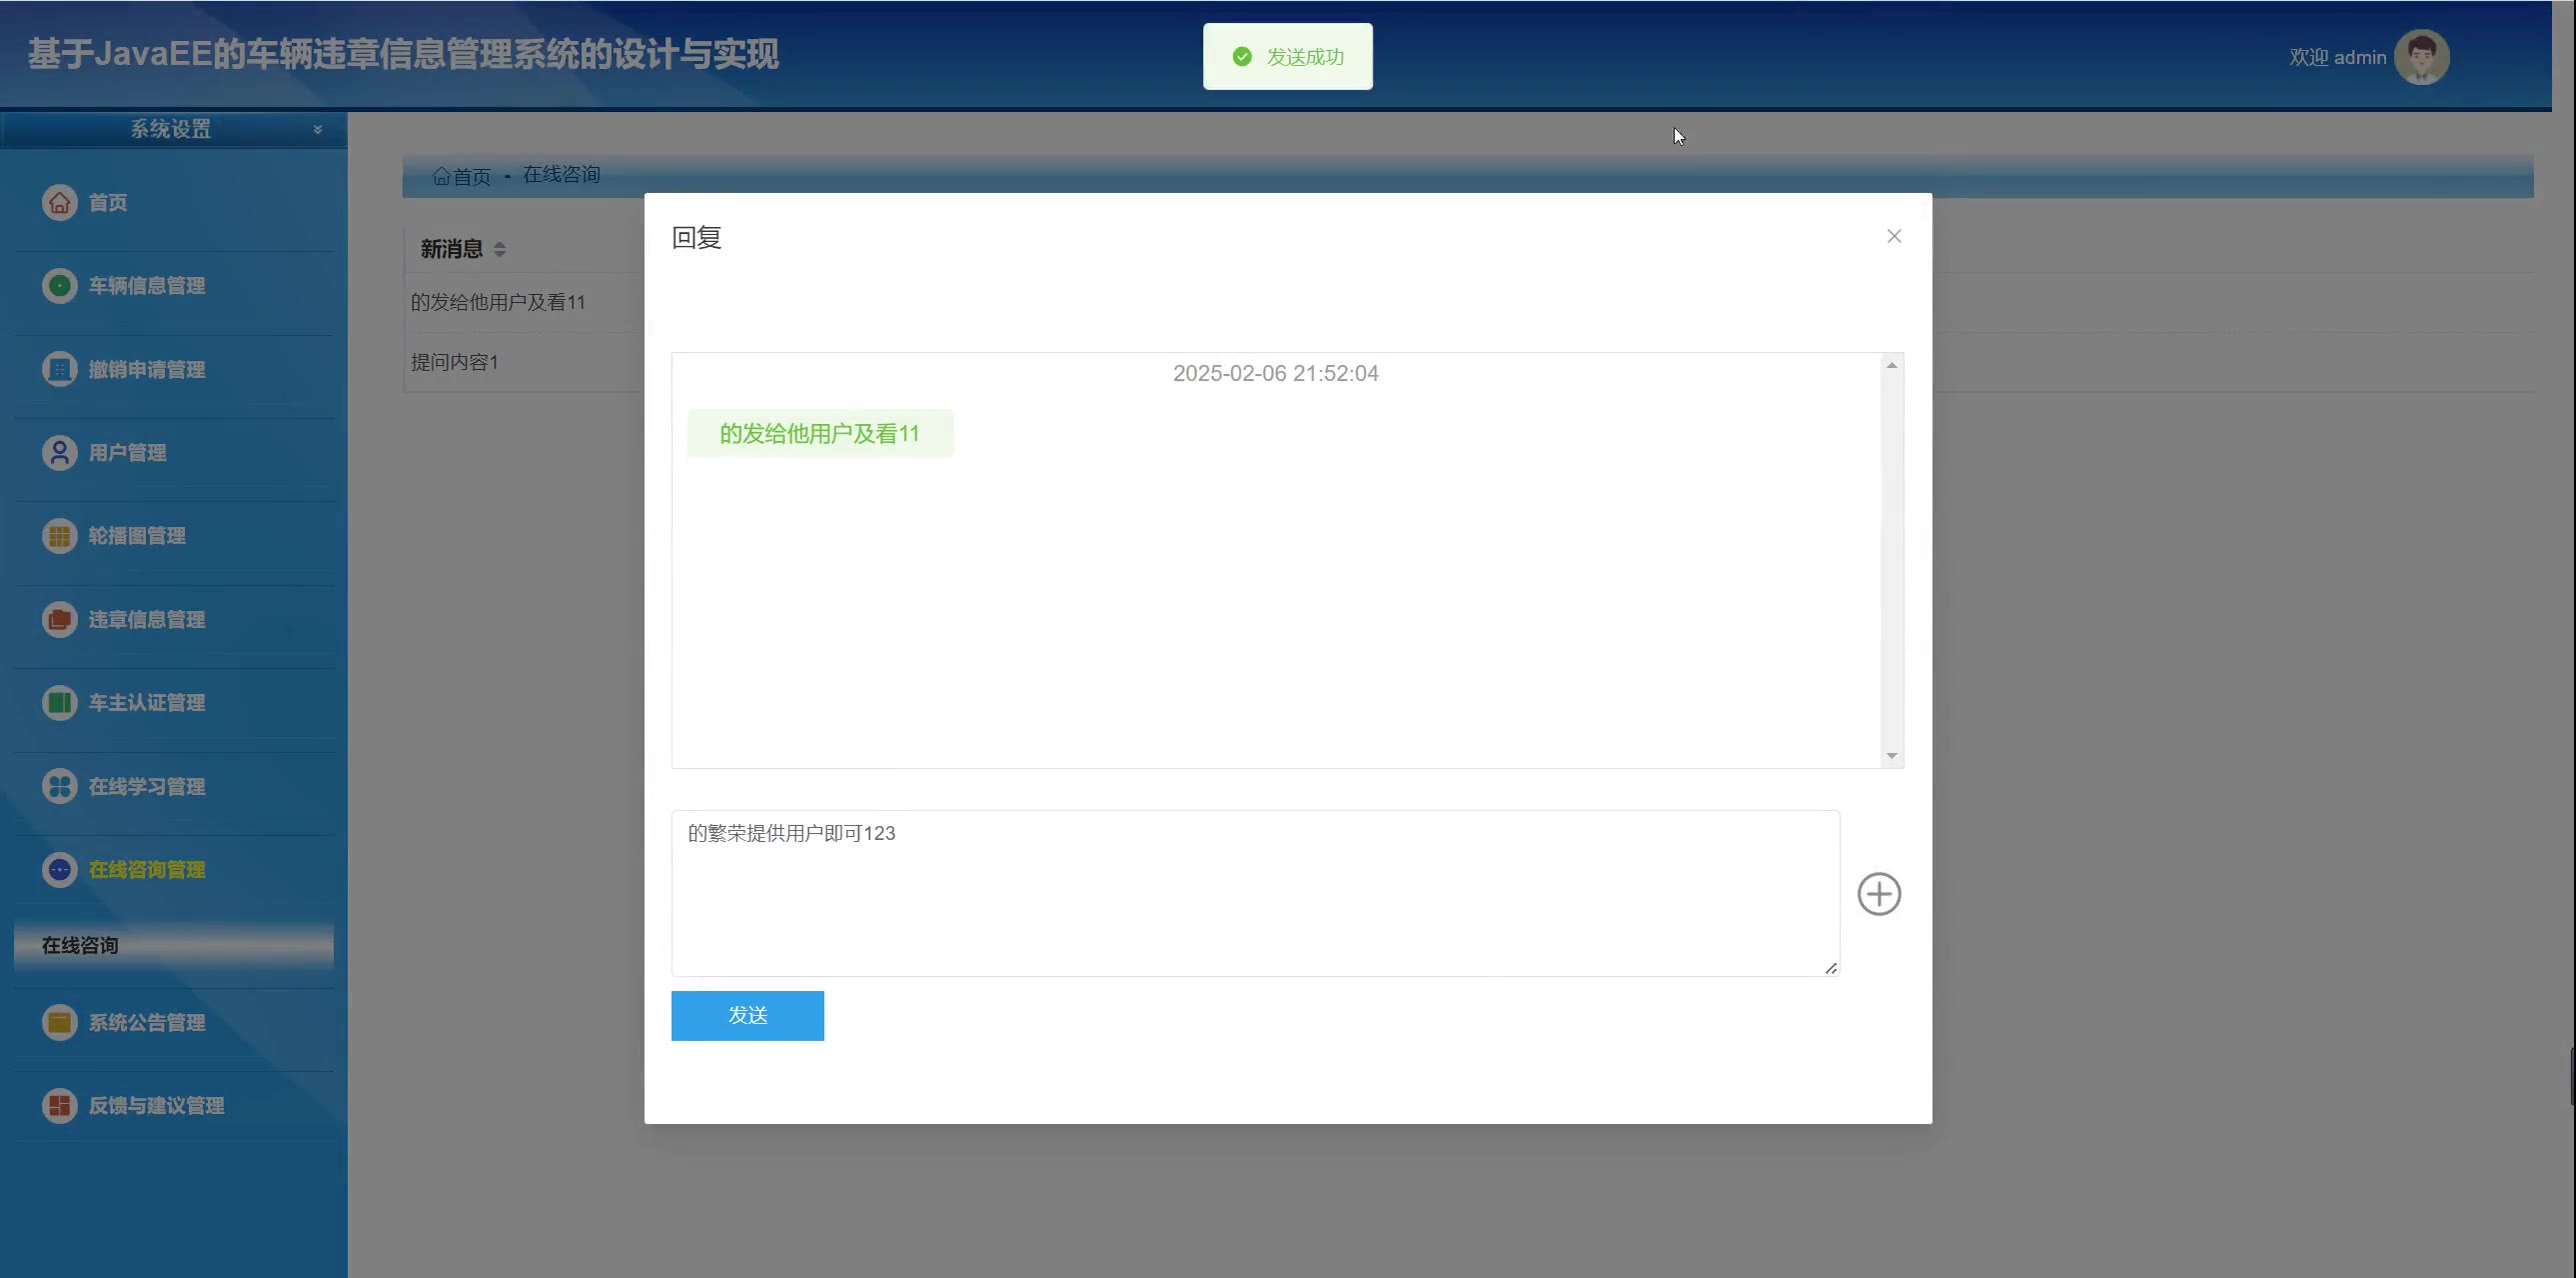Click the circled plus attachment icon

point(1879,894)
